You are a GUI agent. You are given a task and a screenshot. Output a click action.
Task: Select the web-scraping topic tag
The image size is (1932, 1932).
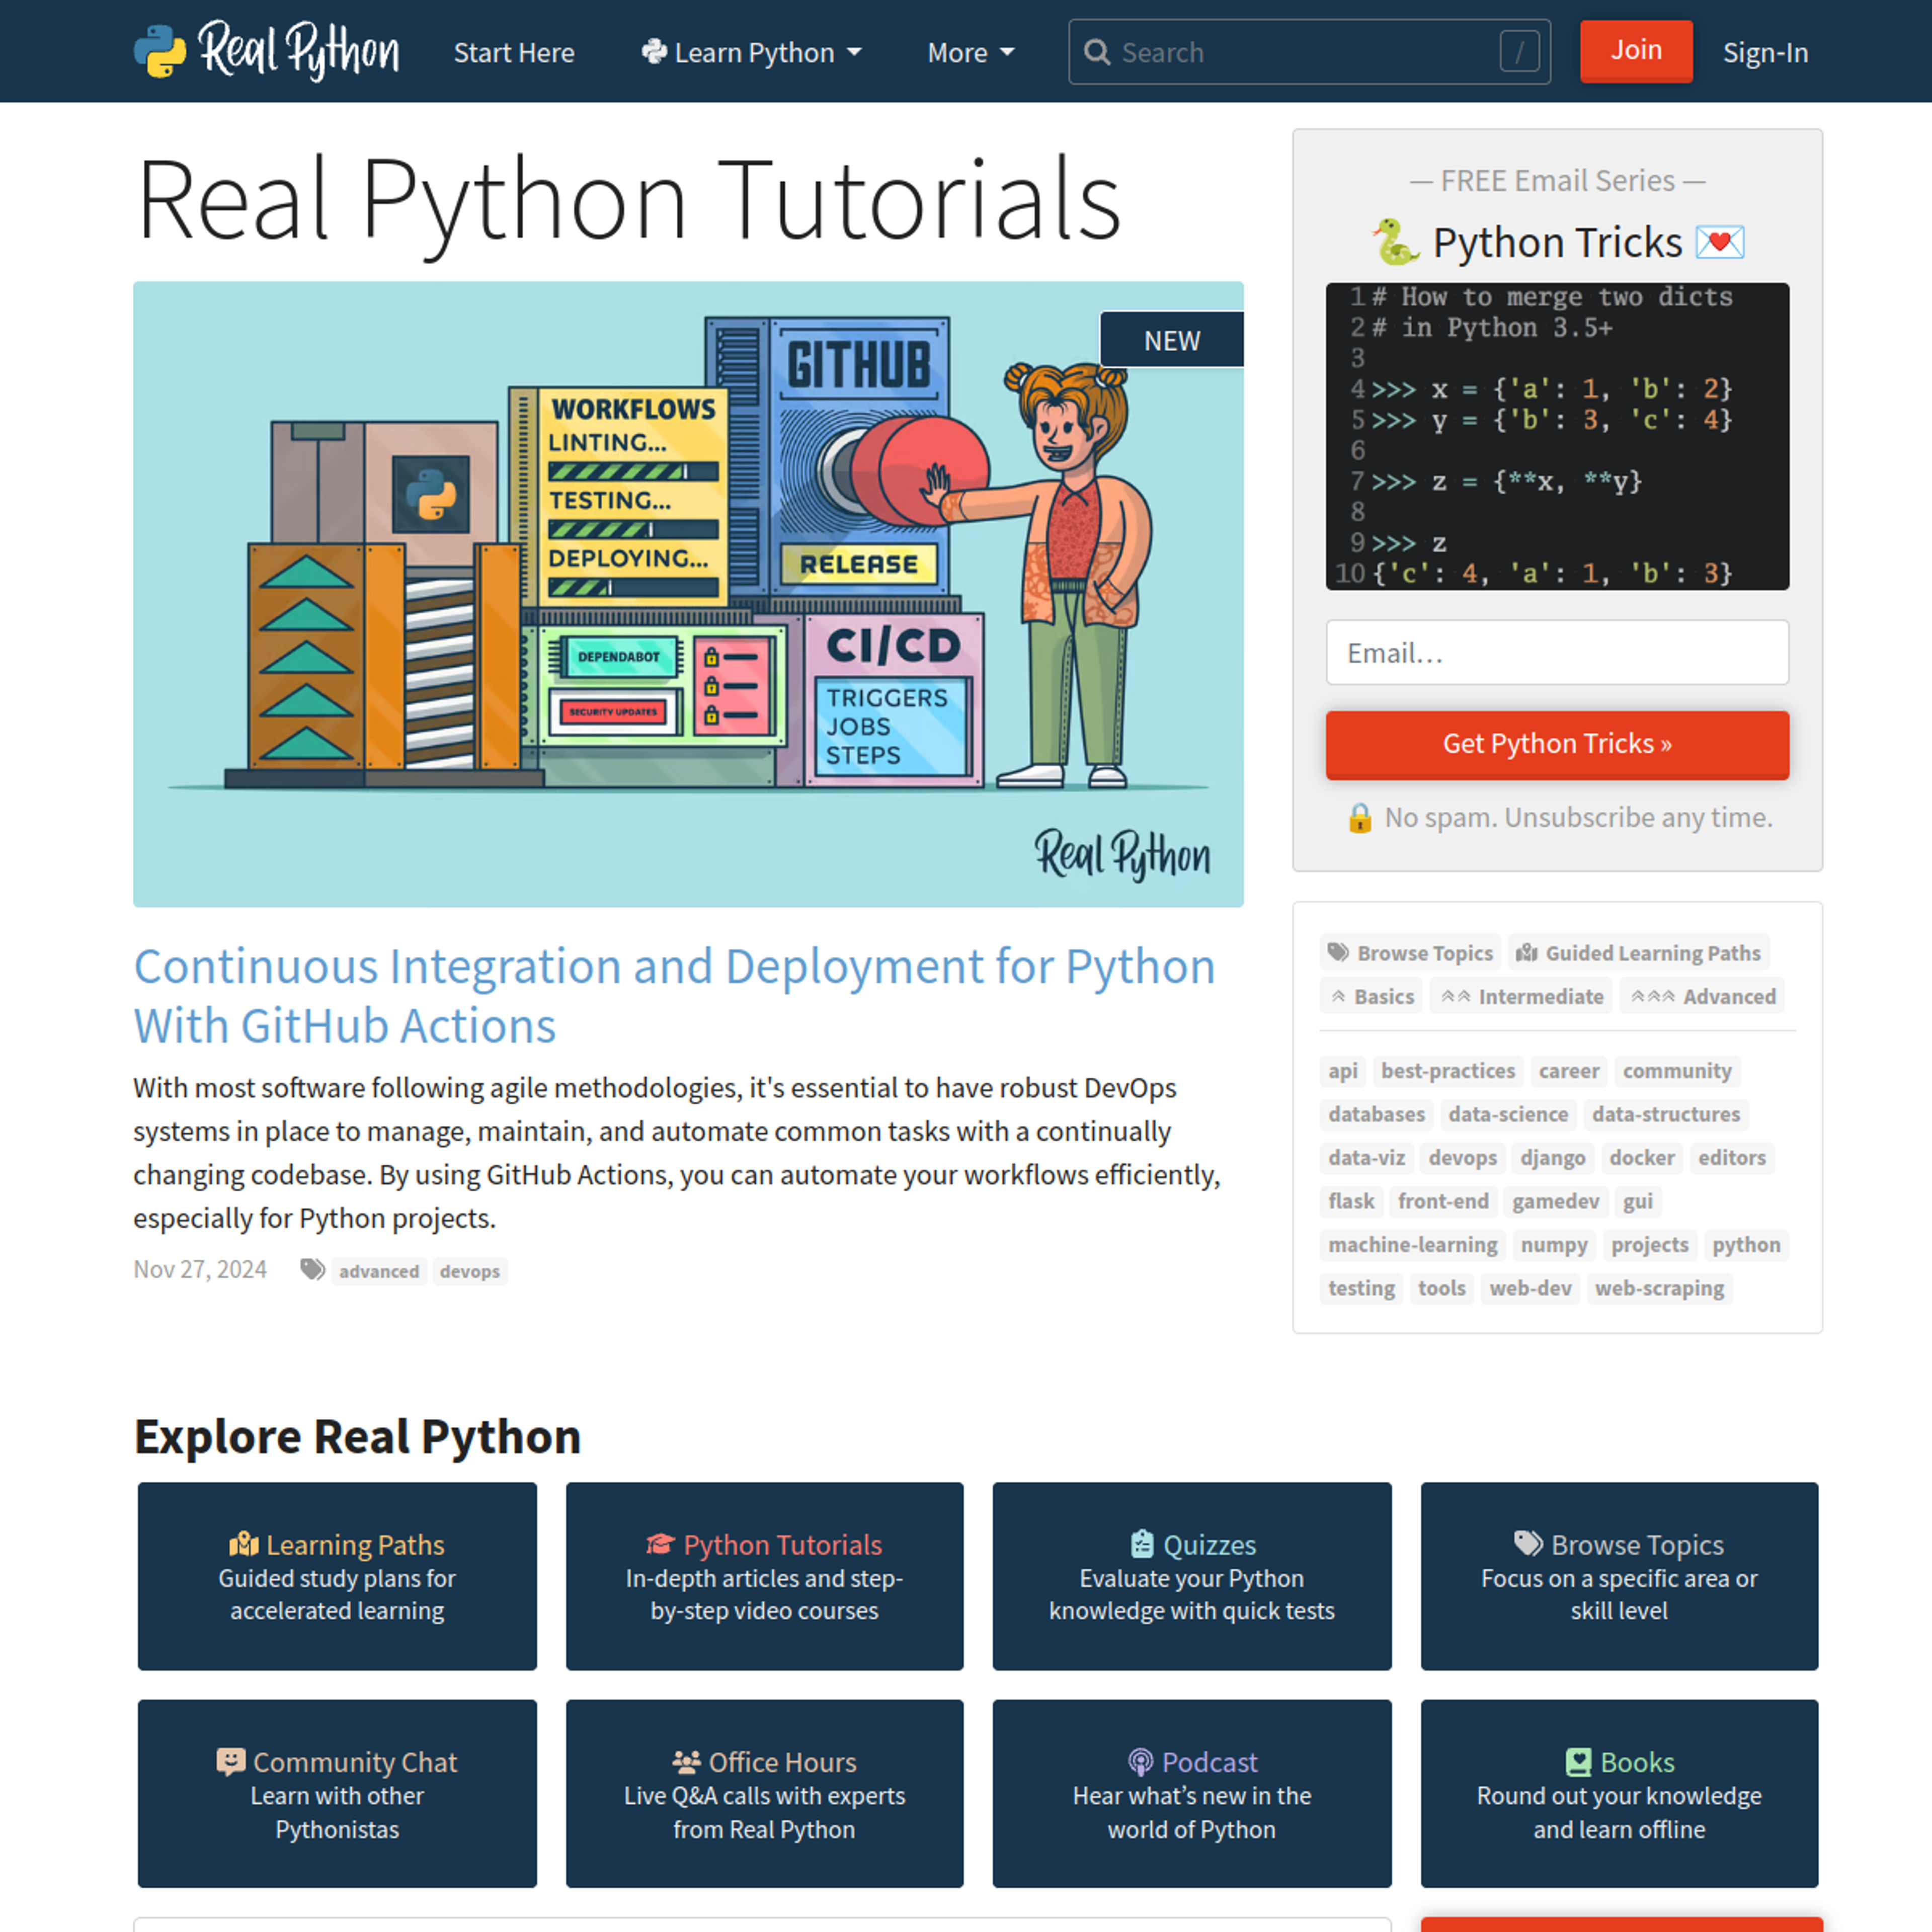(1659, 1288)
